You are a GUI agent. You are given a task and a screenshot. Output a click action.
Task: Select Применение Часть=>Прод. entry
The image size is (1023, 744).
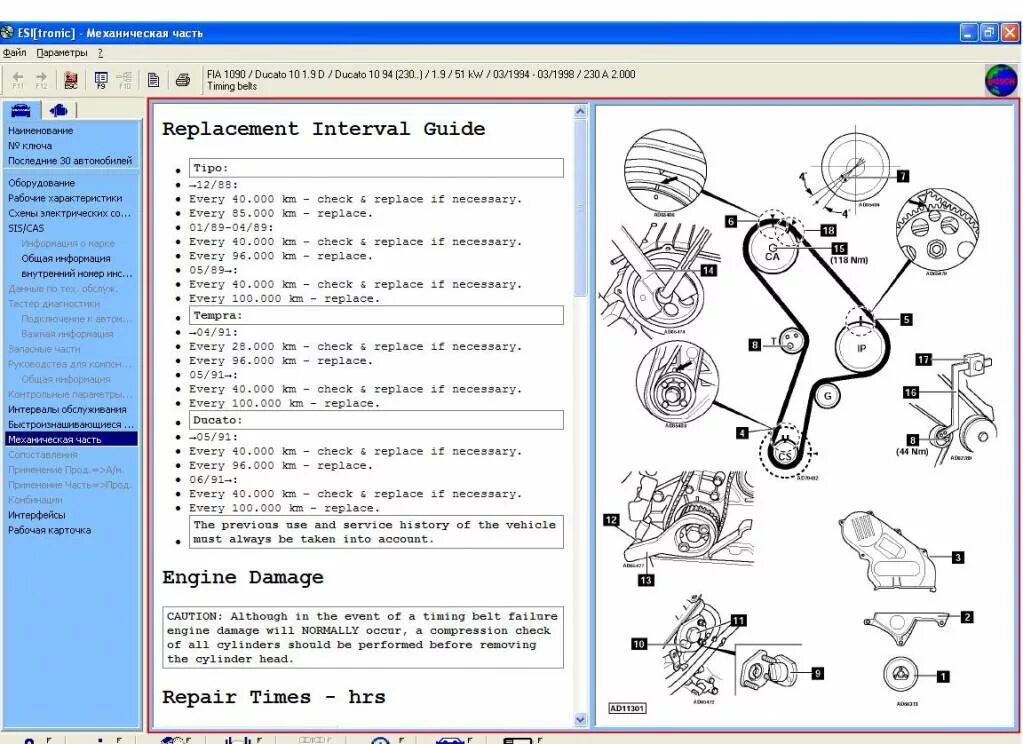click(x=69, y=484)
